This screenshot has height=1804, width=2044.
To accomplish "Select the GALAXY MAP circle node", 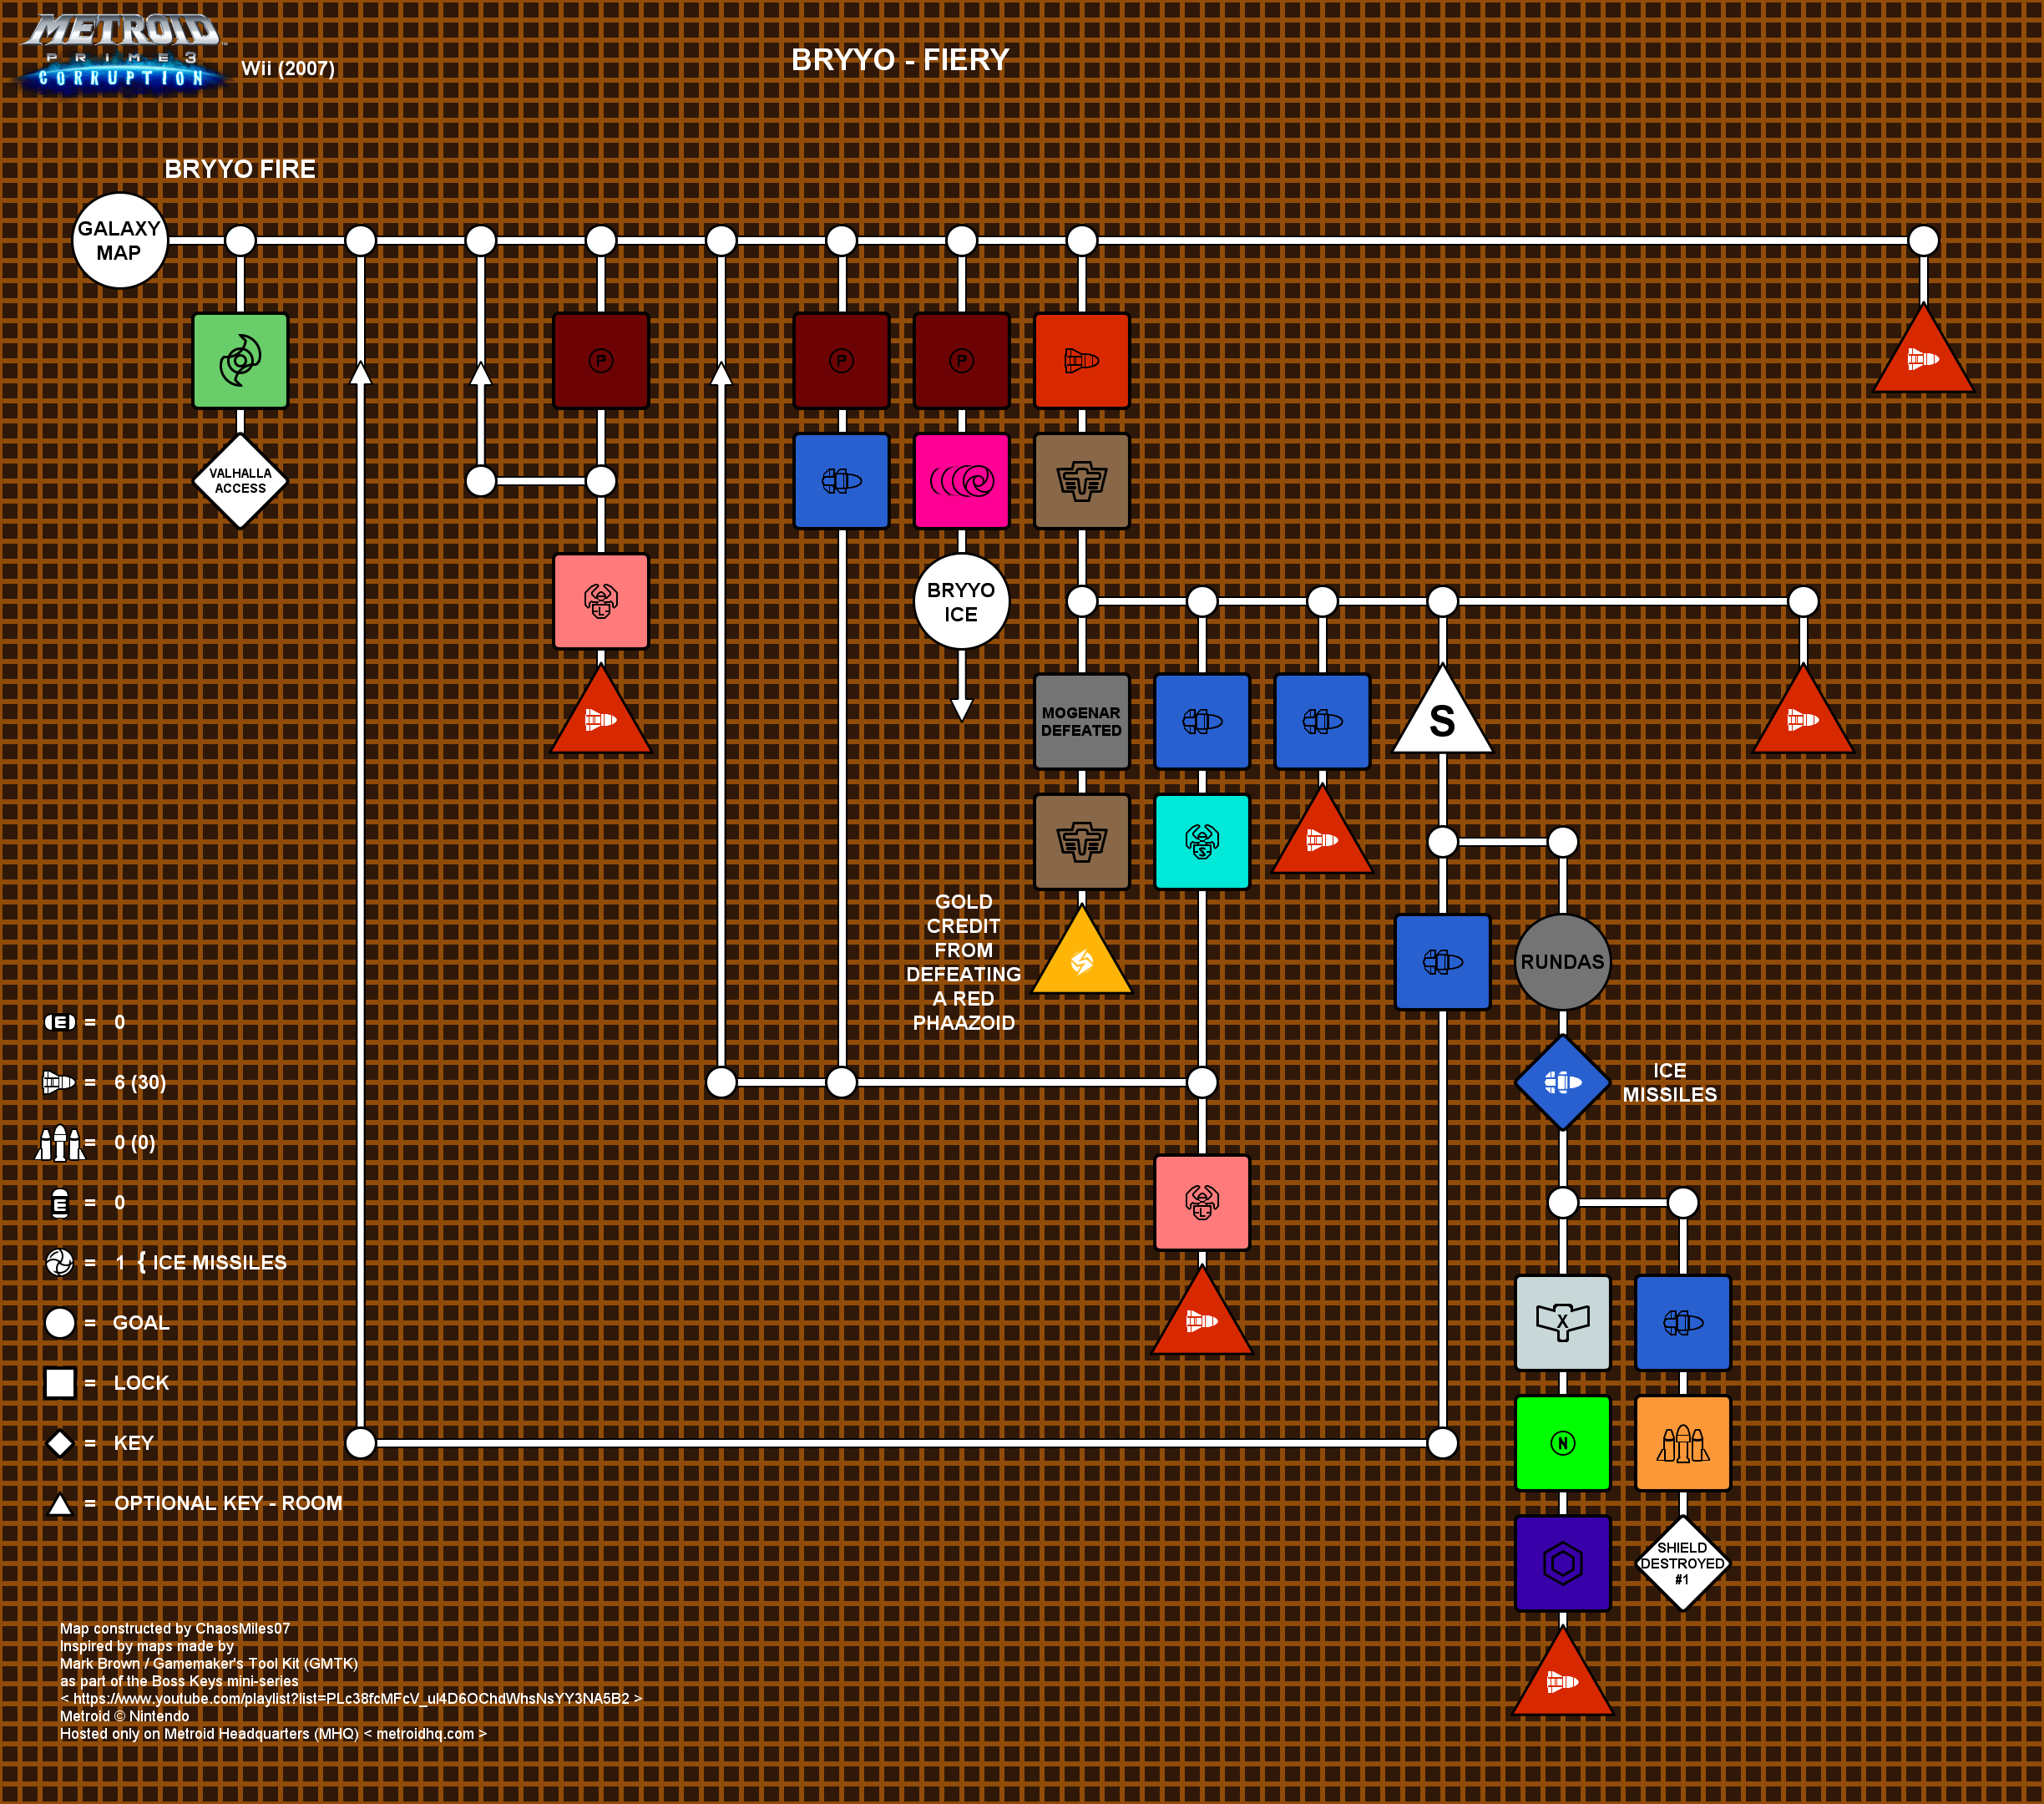I will click(x=120, y=241).
